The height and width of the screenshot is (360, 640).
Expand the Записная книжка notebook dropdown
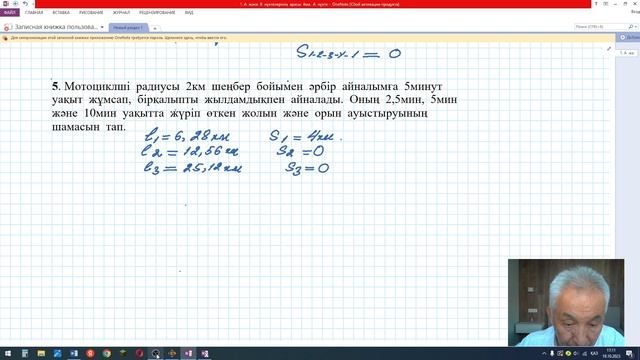pyautogui.click(x=102, y=27)
